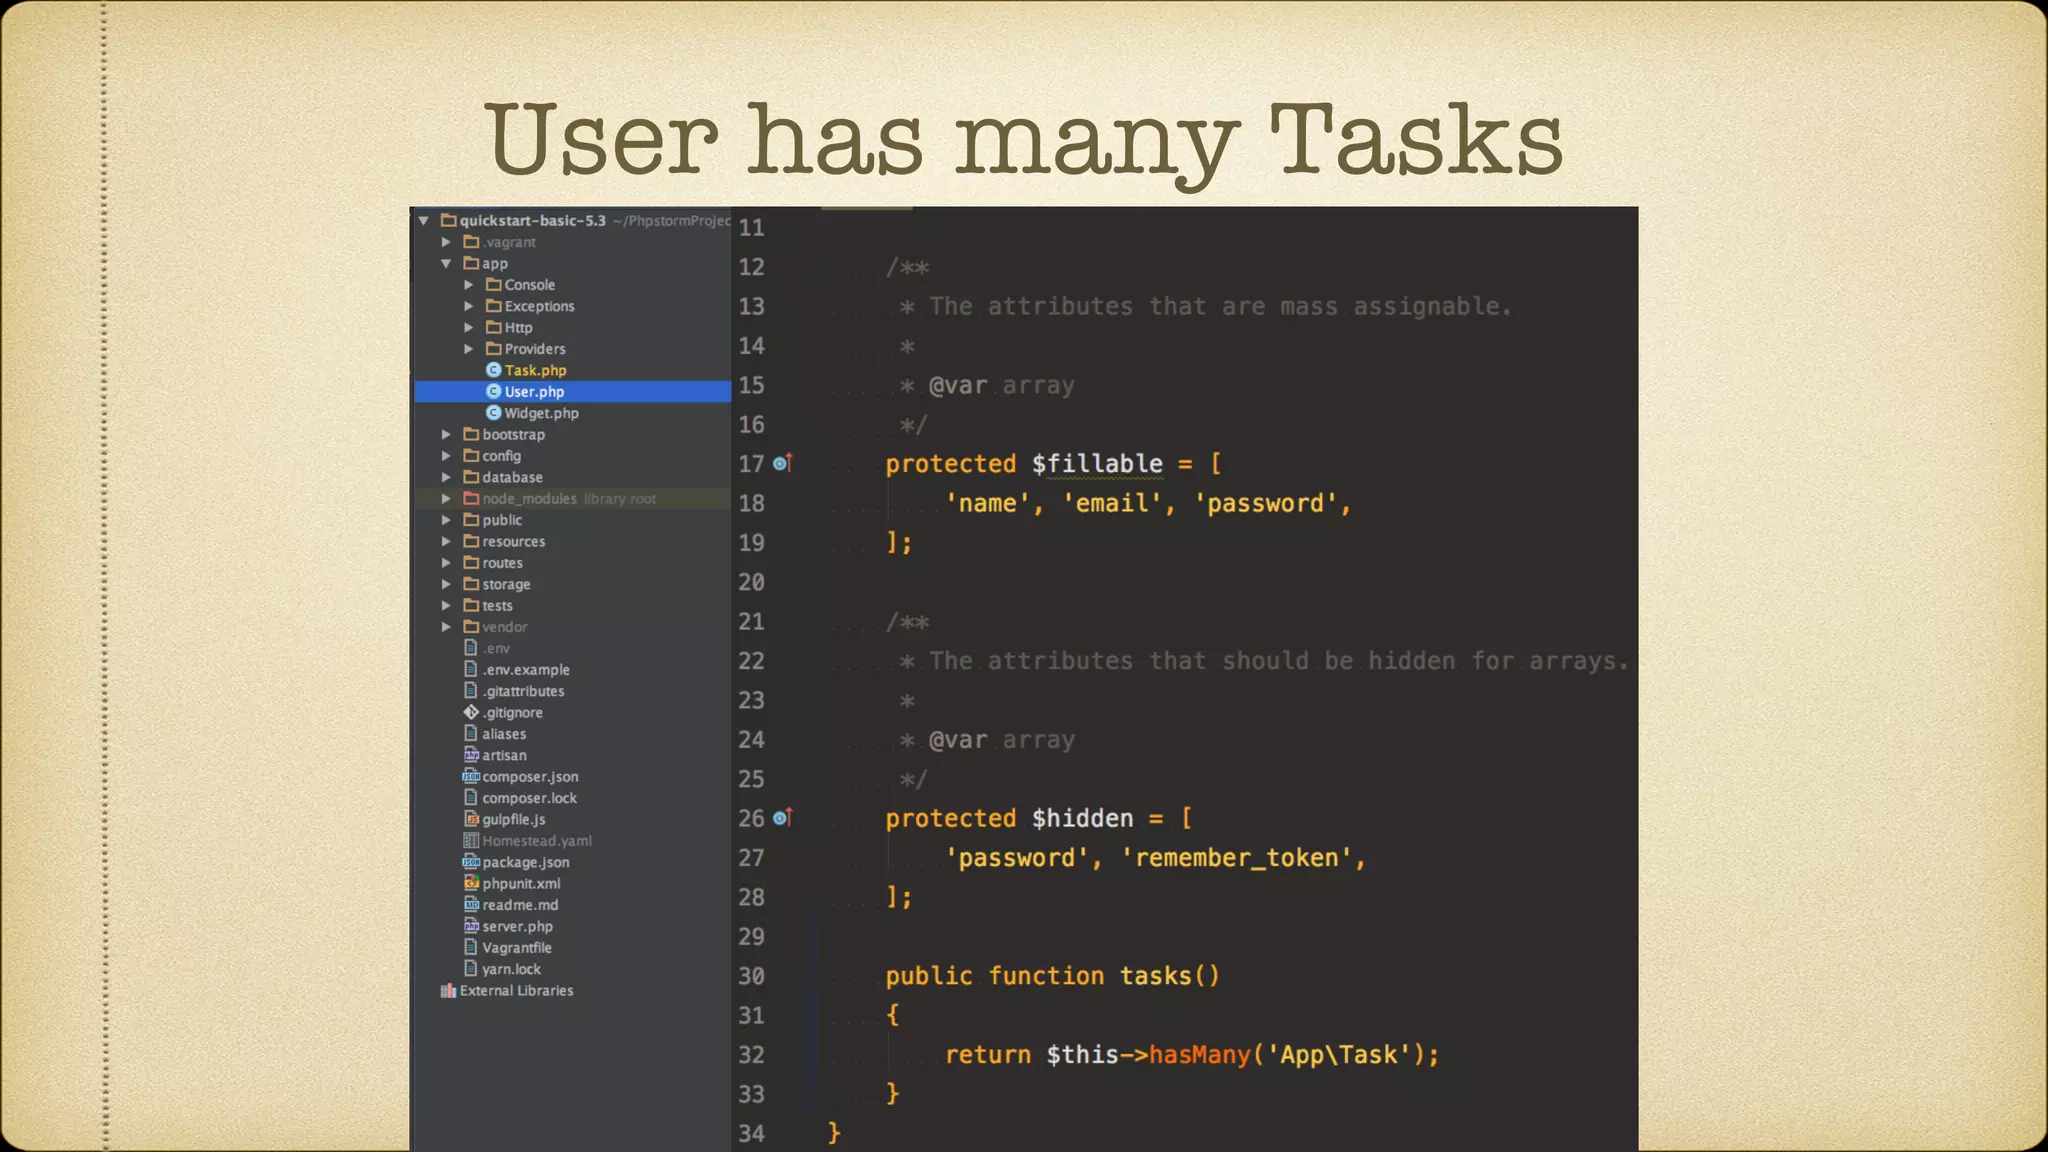Viewport: 2048px width, 1152px height.
Task: Click the readme.md markdown icon
Action: [471, 904]
